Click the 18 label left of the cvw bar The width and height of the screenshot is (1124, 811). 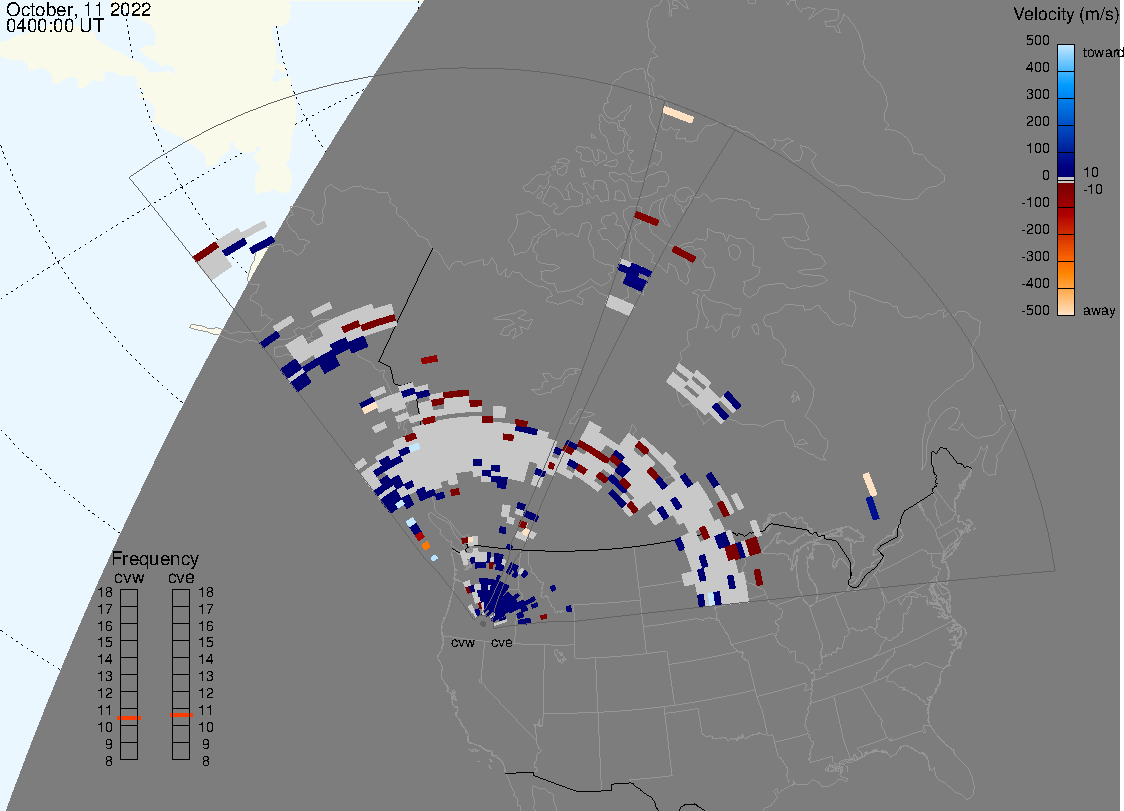[x=105, y=592]
